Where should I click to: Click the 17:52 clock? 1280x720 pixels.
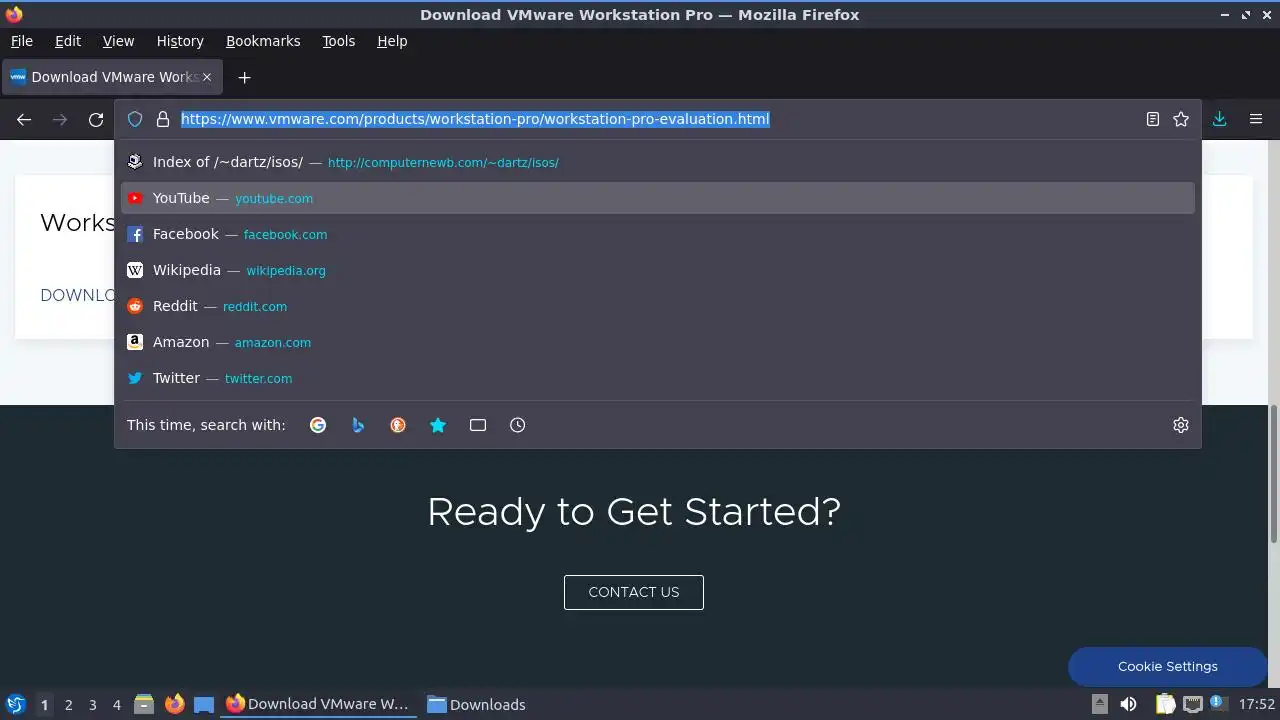(x=1257, y=704)
